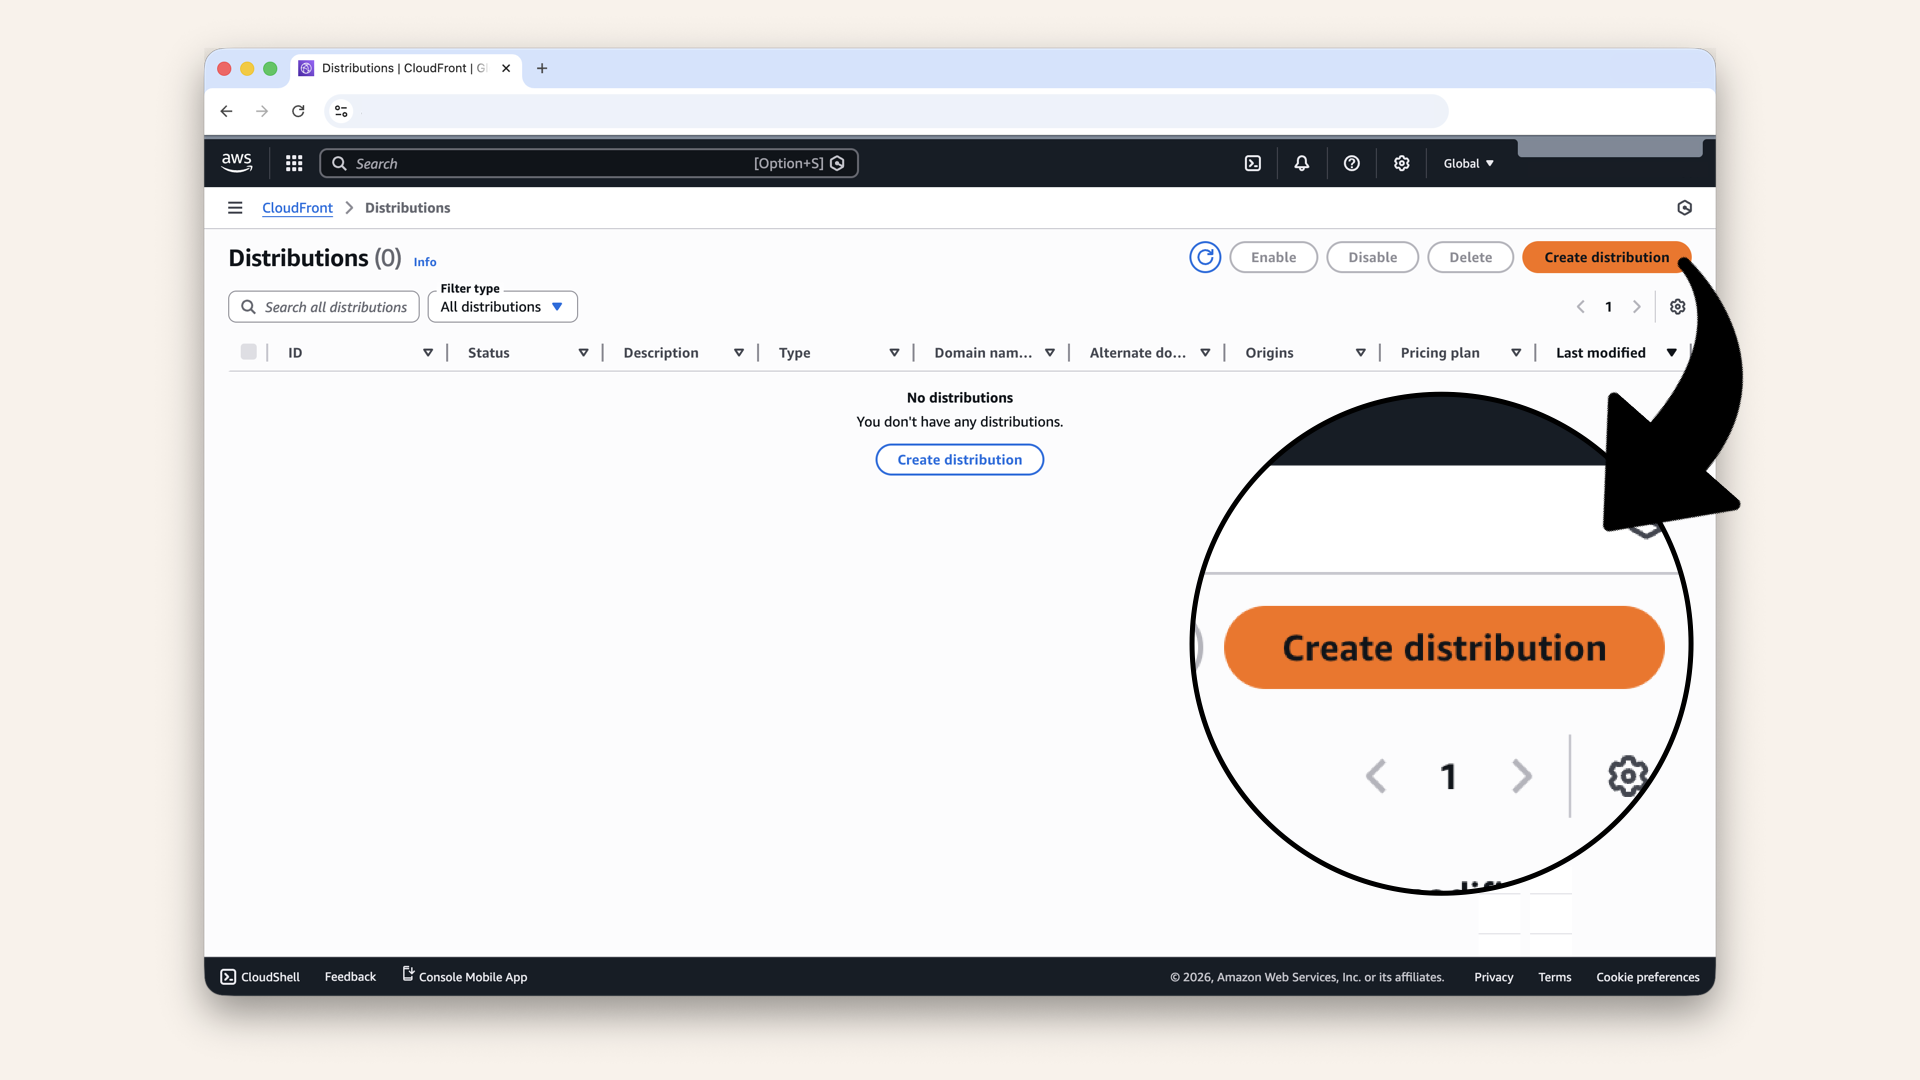
Task: Open account settings gear in the top navbar
Action: coord(1401,163)
